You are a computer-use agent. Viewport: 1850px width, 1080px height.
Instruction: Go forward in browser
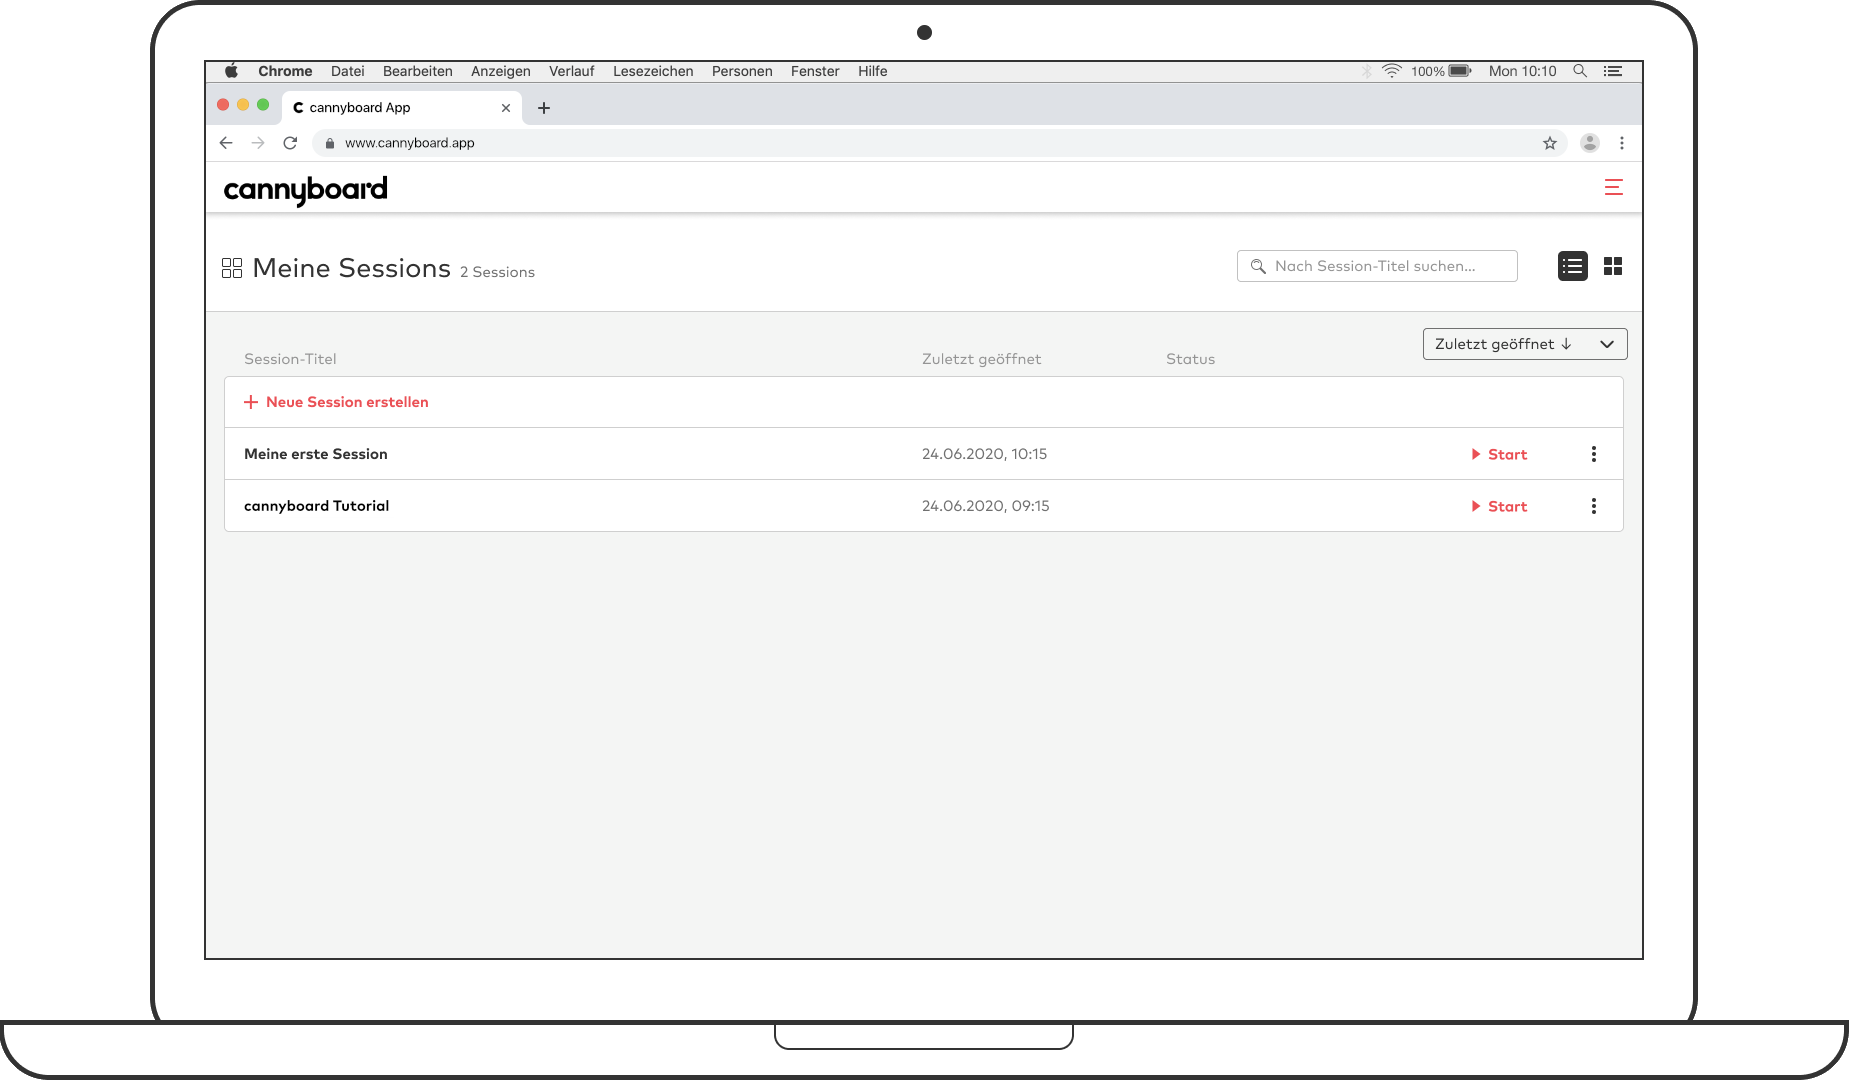[x=258, y=143]
